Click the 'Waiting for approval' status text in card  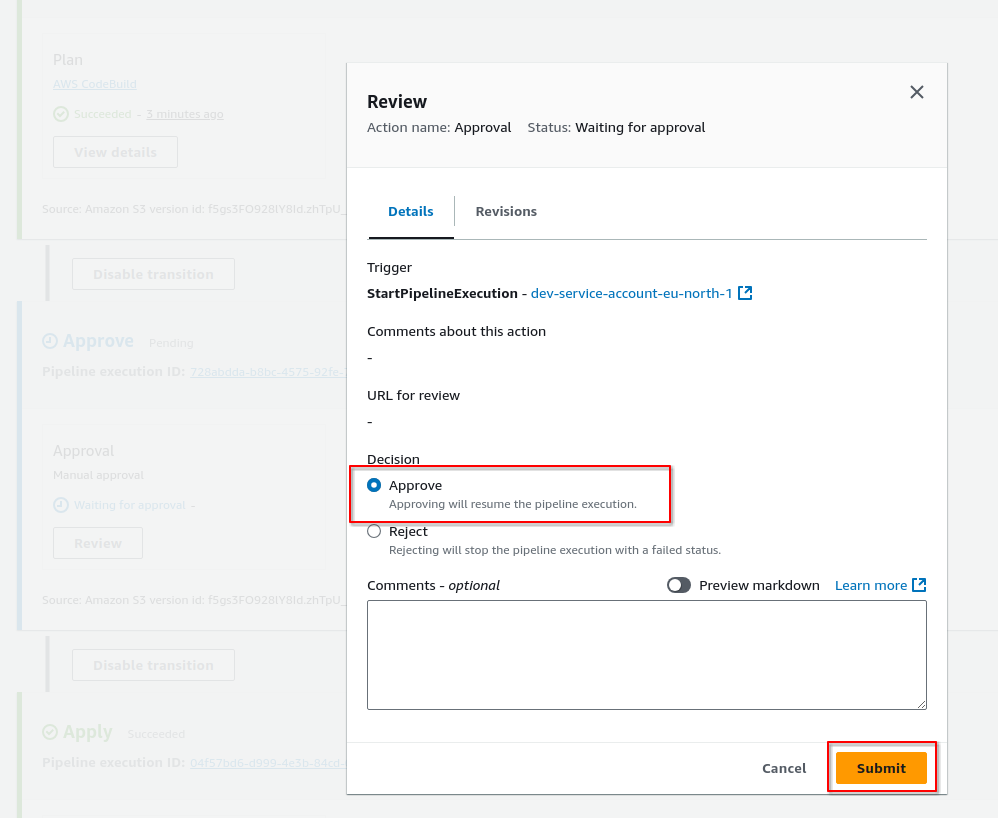[x=130, y=505]
